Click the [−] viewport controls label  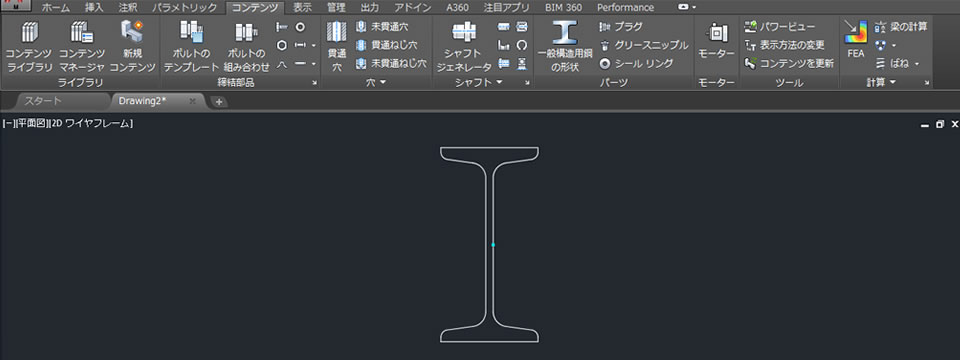[9, 124]
